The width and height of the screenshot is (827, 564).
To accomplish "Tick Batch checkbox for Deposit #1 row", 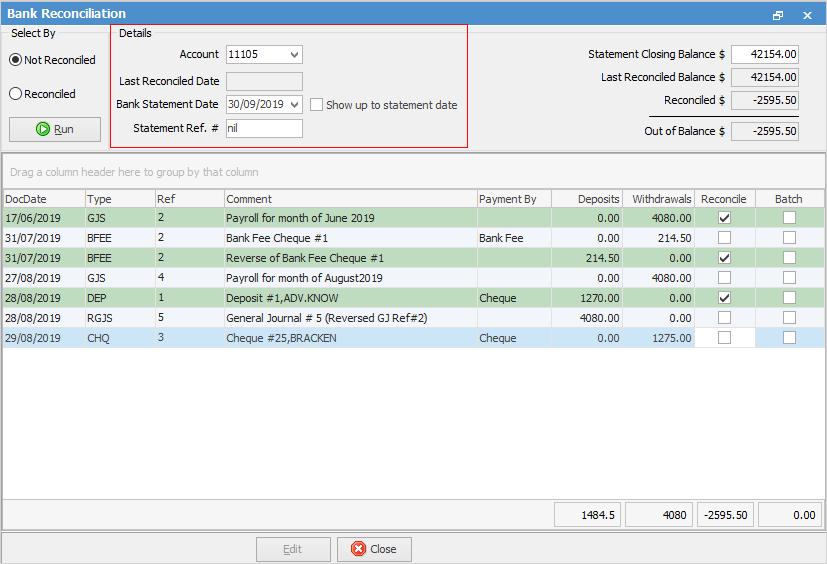I will click(x=789, y=298).
